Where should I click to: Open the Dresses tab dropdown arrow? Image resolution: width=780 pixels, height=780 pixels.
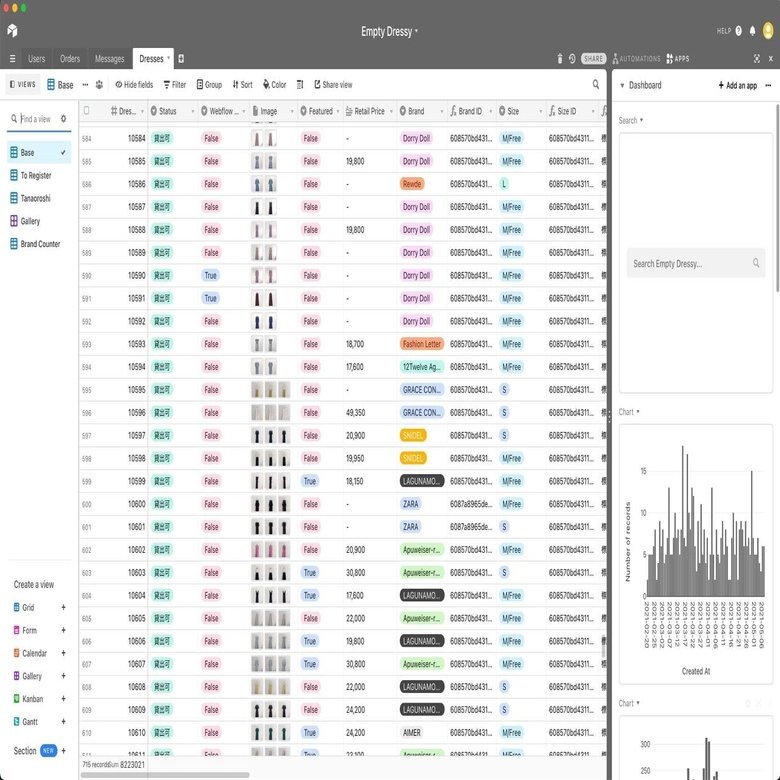(169, 58)
